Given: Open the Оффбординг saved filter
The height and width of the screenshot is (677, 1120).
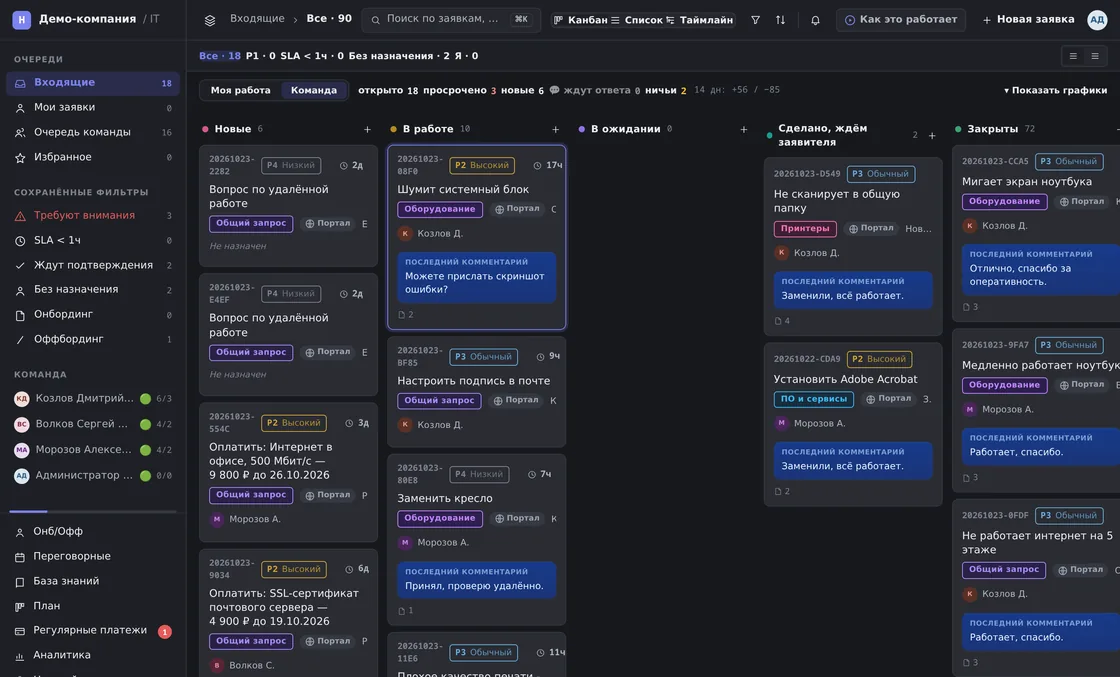Looking at the screenshot, I should pos(93,339).
